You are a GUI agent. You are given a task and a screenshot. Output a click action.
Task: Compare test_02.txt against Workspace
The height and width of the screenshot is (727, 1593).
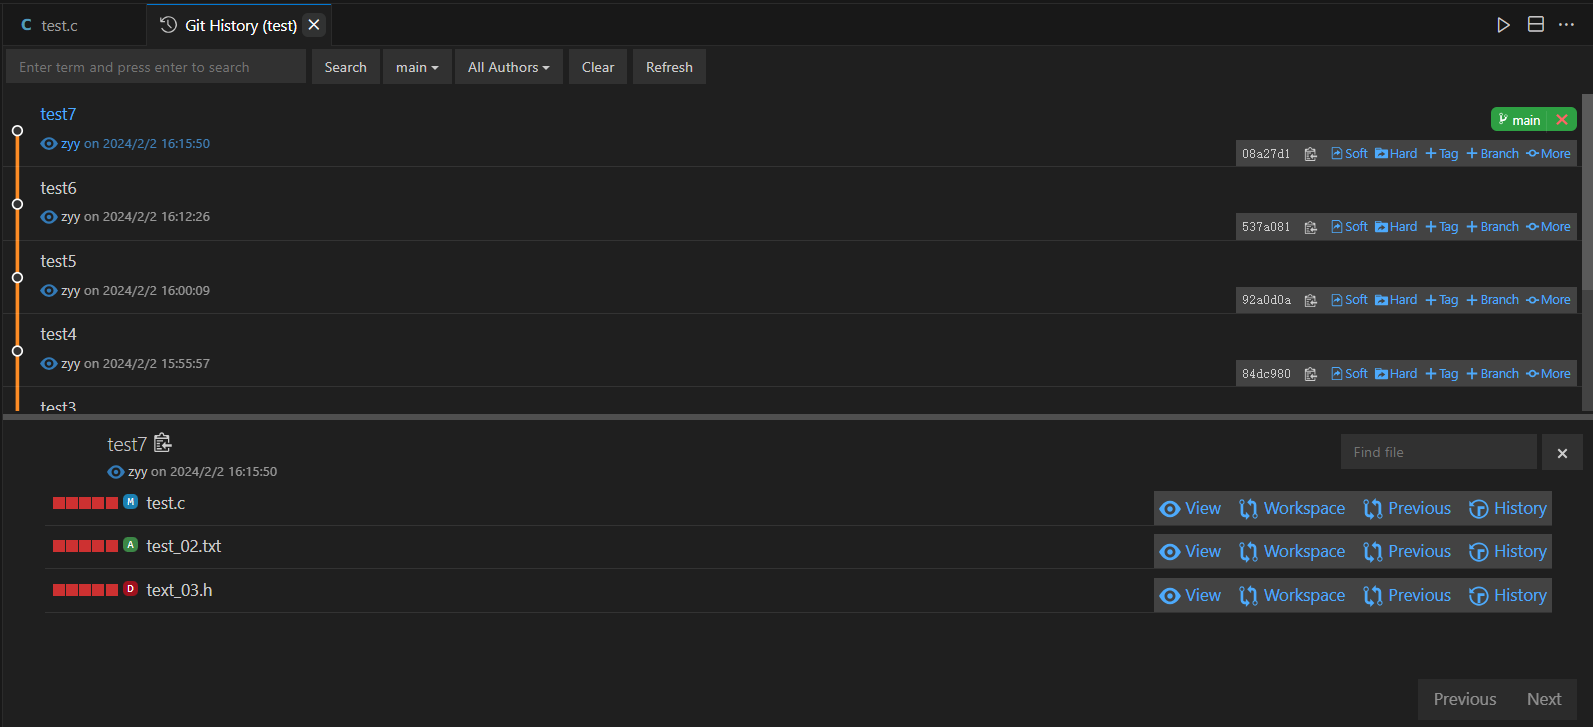click(x=1292, y=552)
